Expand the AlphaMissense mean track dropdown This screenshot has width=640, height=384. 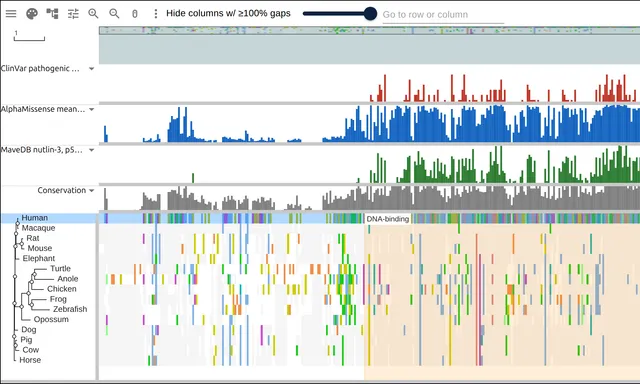click(x=91, y=109)
